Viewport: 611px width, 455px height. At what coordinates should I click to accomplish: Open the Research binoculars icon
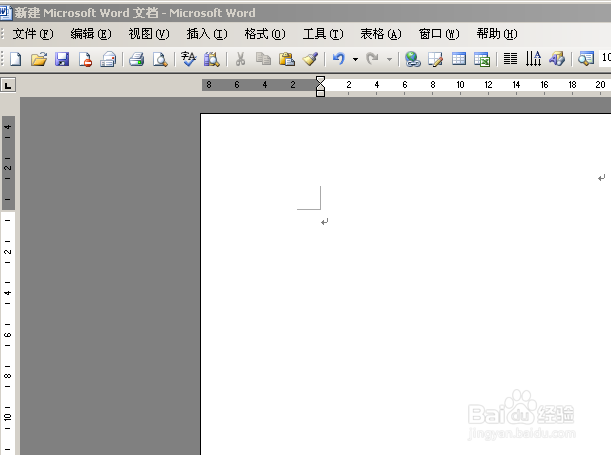212,59
